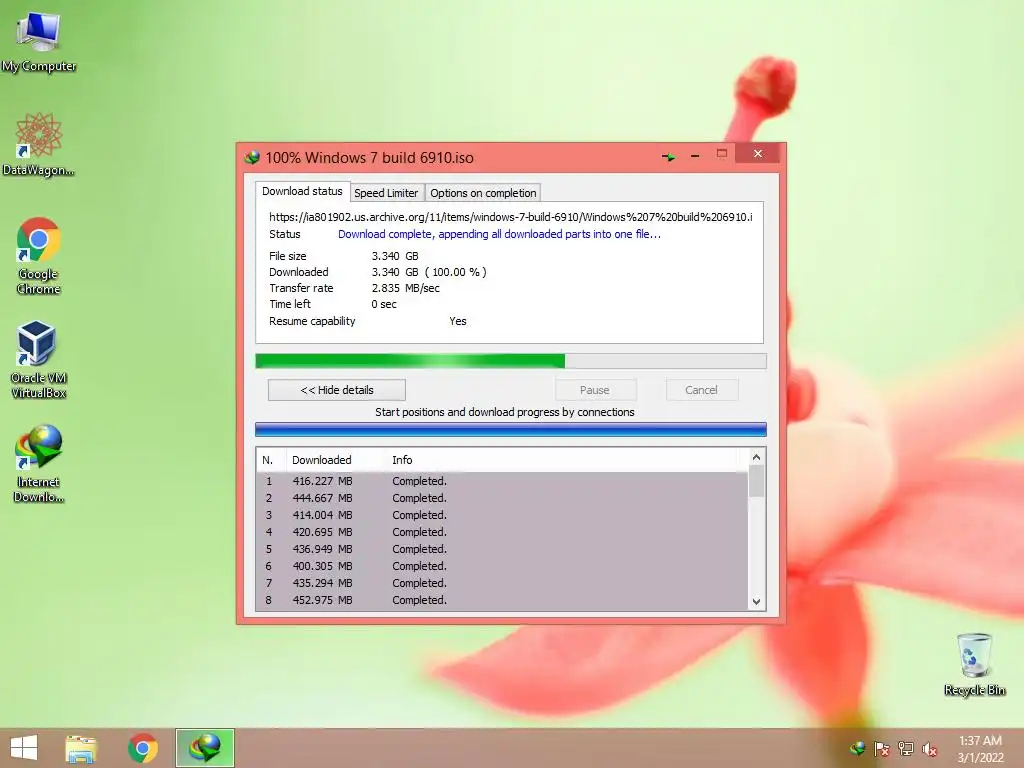1024x768 pixels.
Task: Click the N. column header
Action: 271,460
